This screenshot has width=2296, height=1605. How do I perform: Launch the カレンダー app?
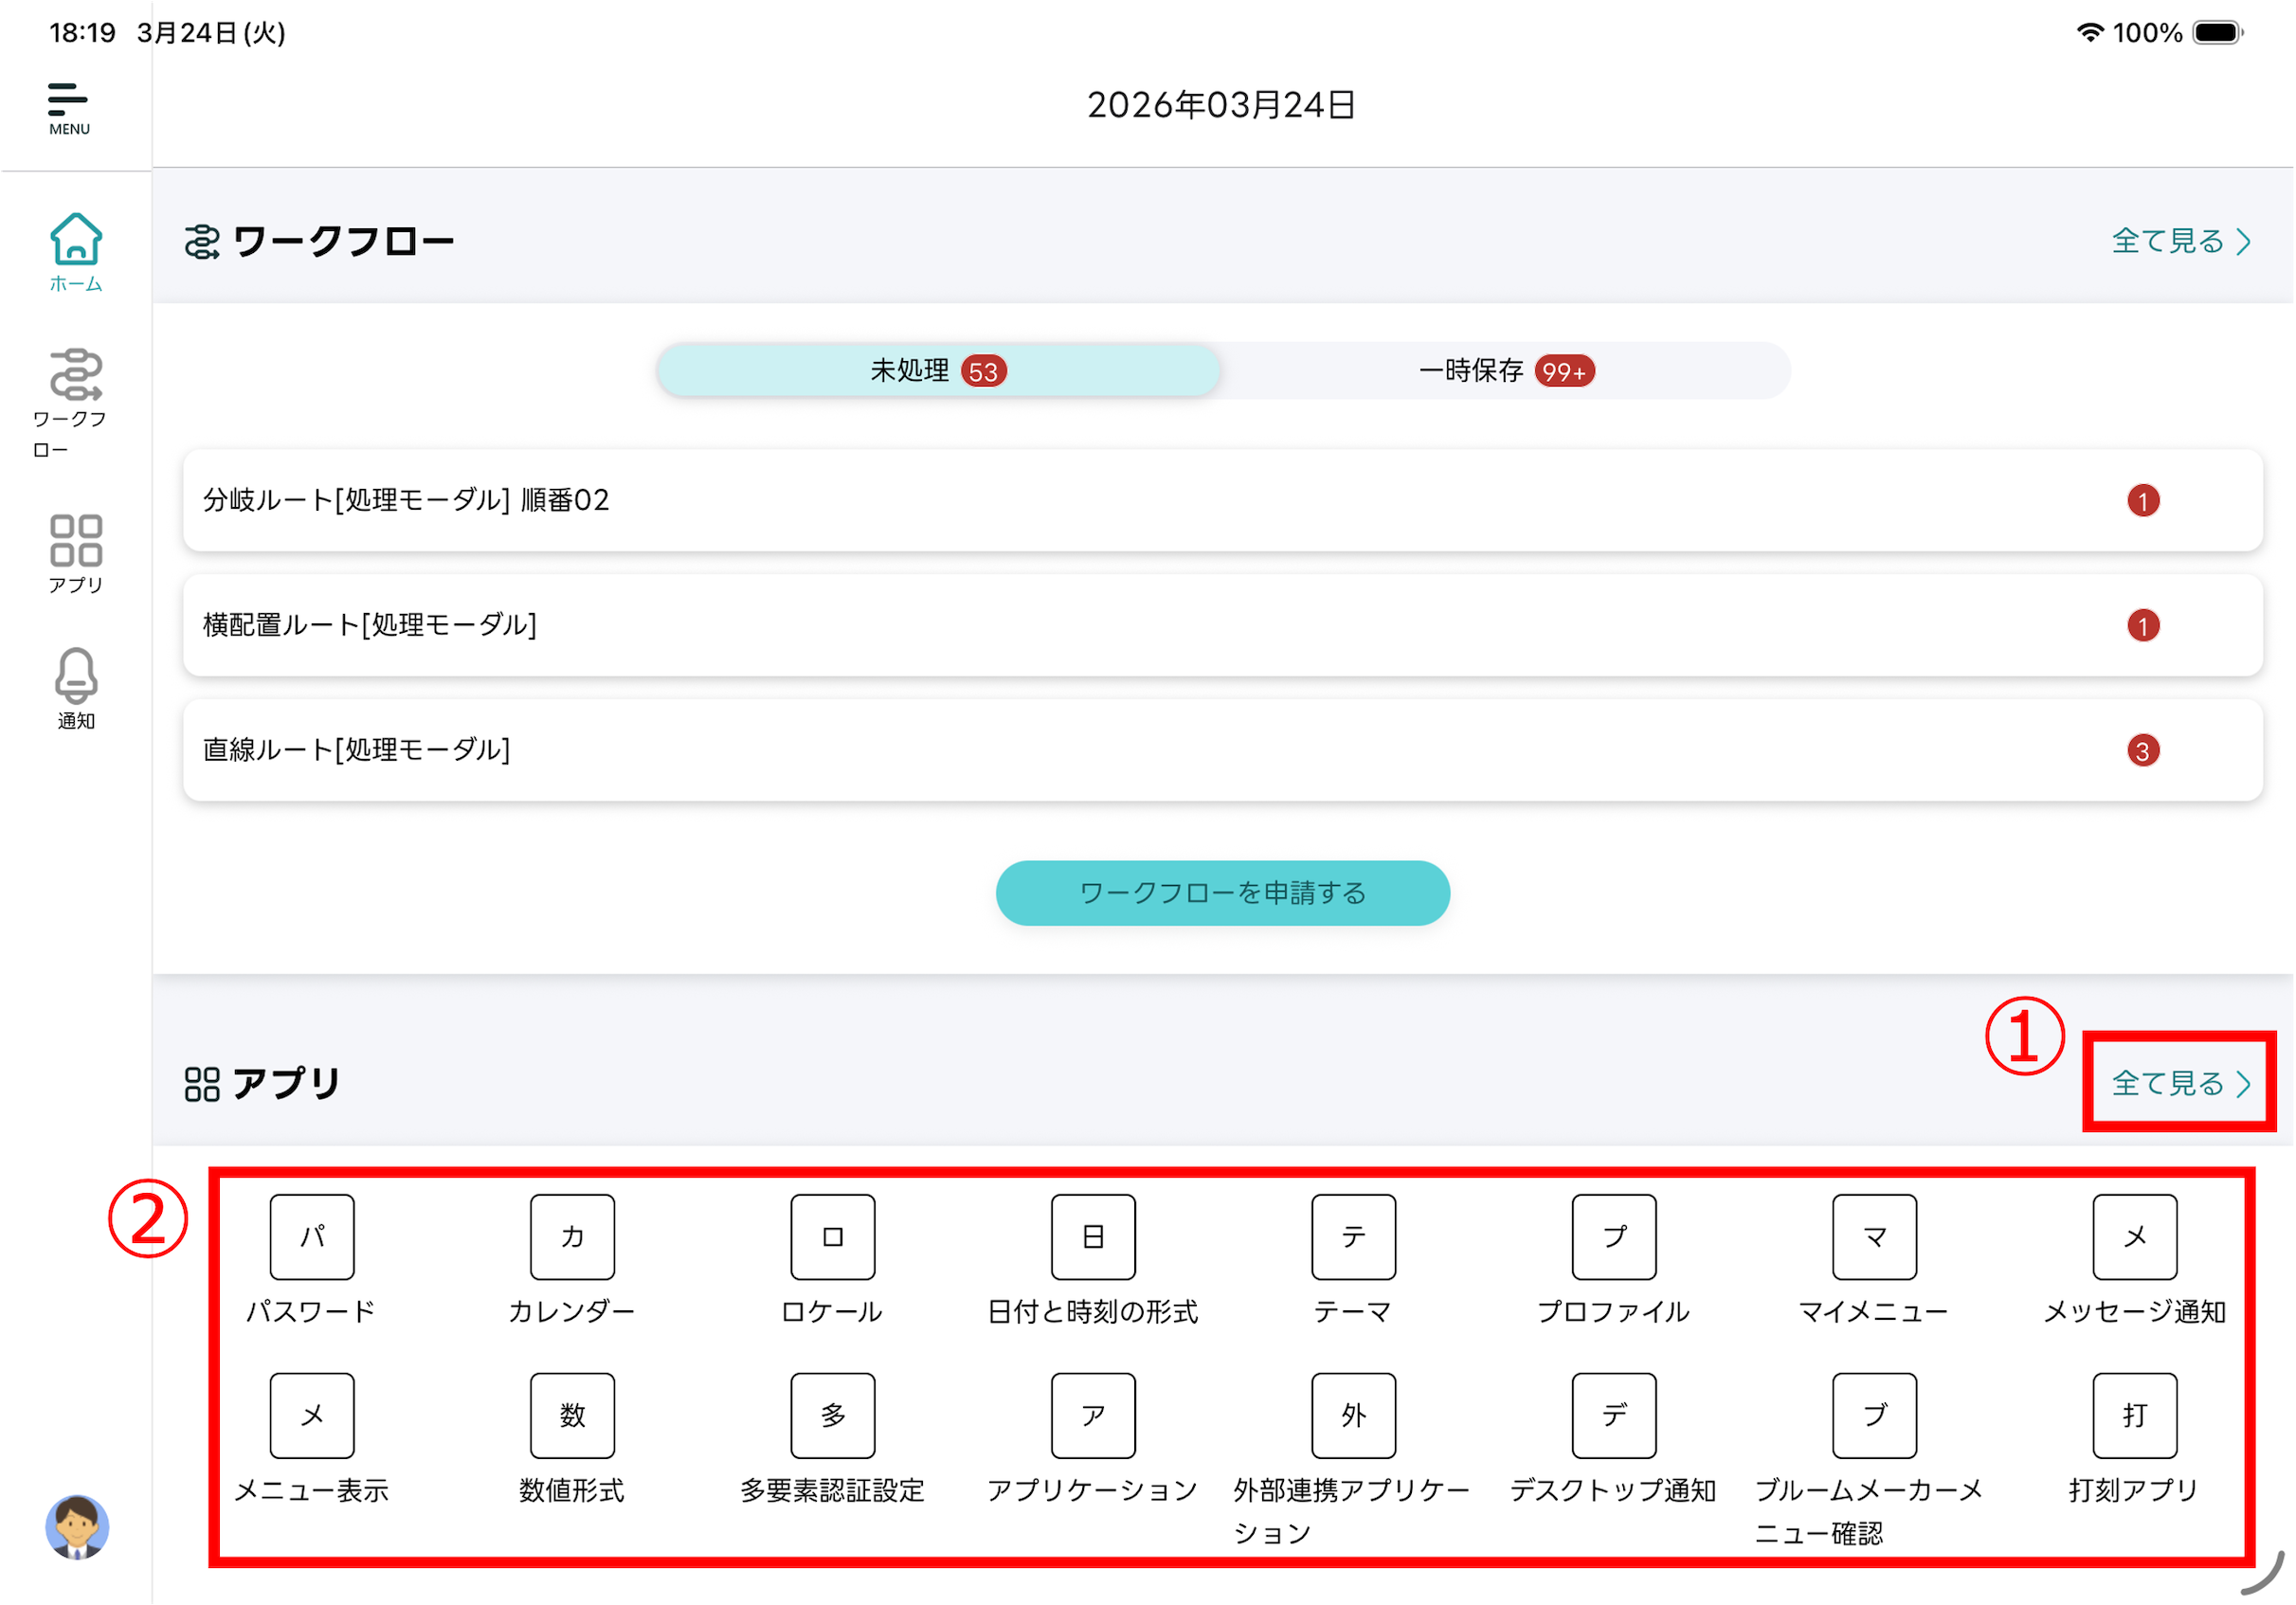(572, 1237)
